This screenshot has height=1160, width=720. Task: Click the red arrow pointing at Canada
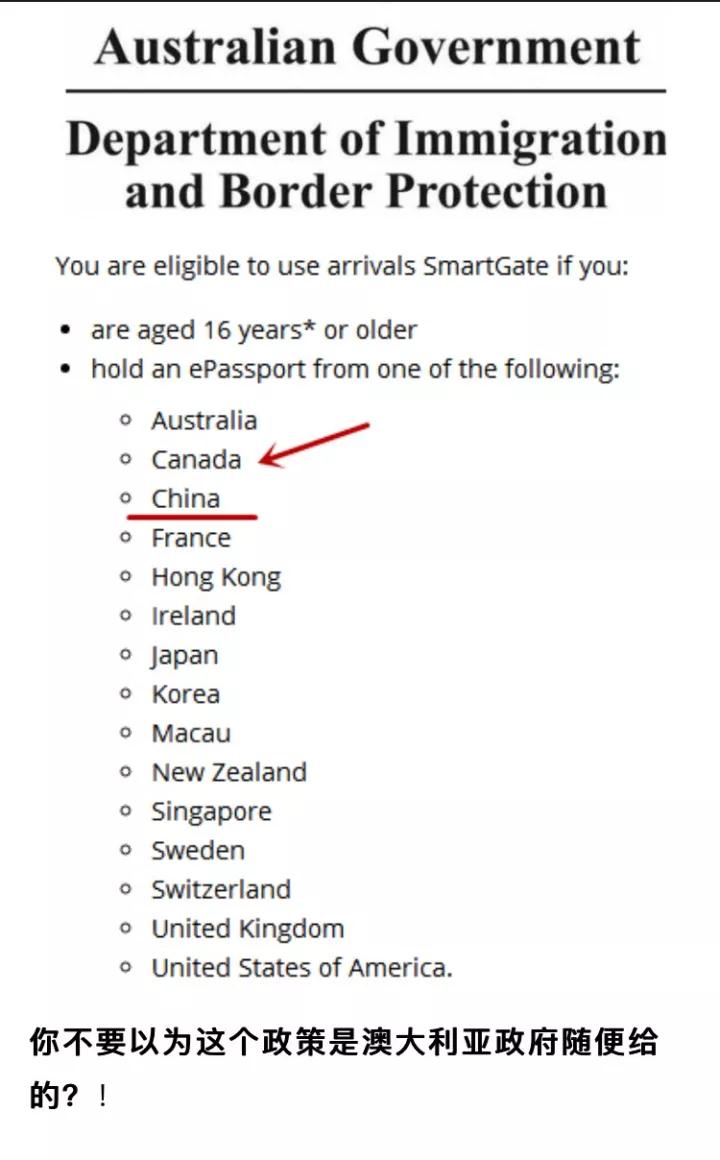click(x=314, y=444)
